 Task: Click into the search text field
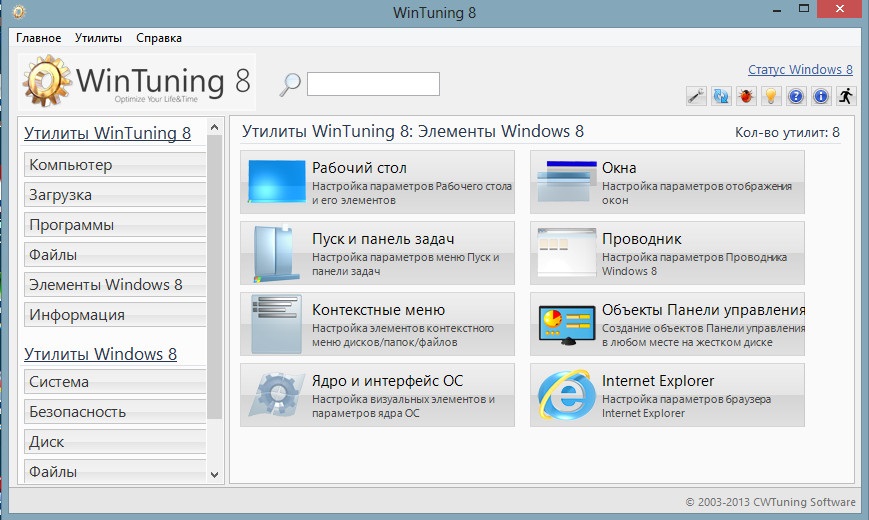[373, 84]
